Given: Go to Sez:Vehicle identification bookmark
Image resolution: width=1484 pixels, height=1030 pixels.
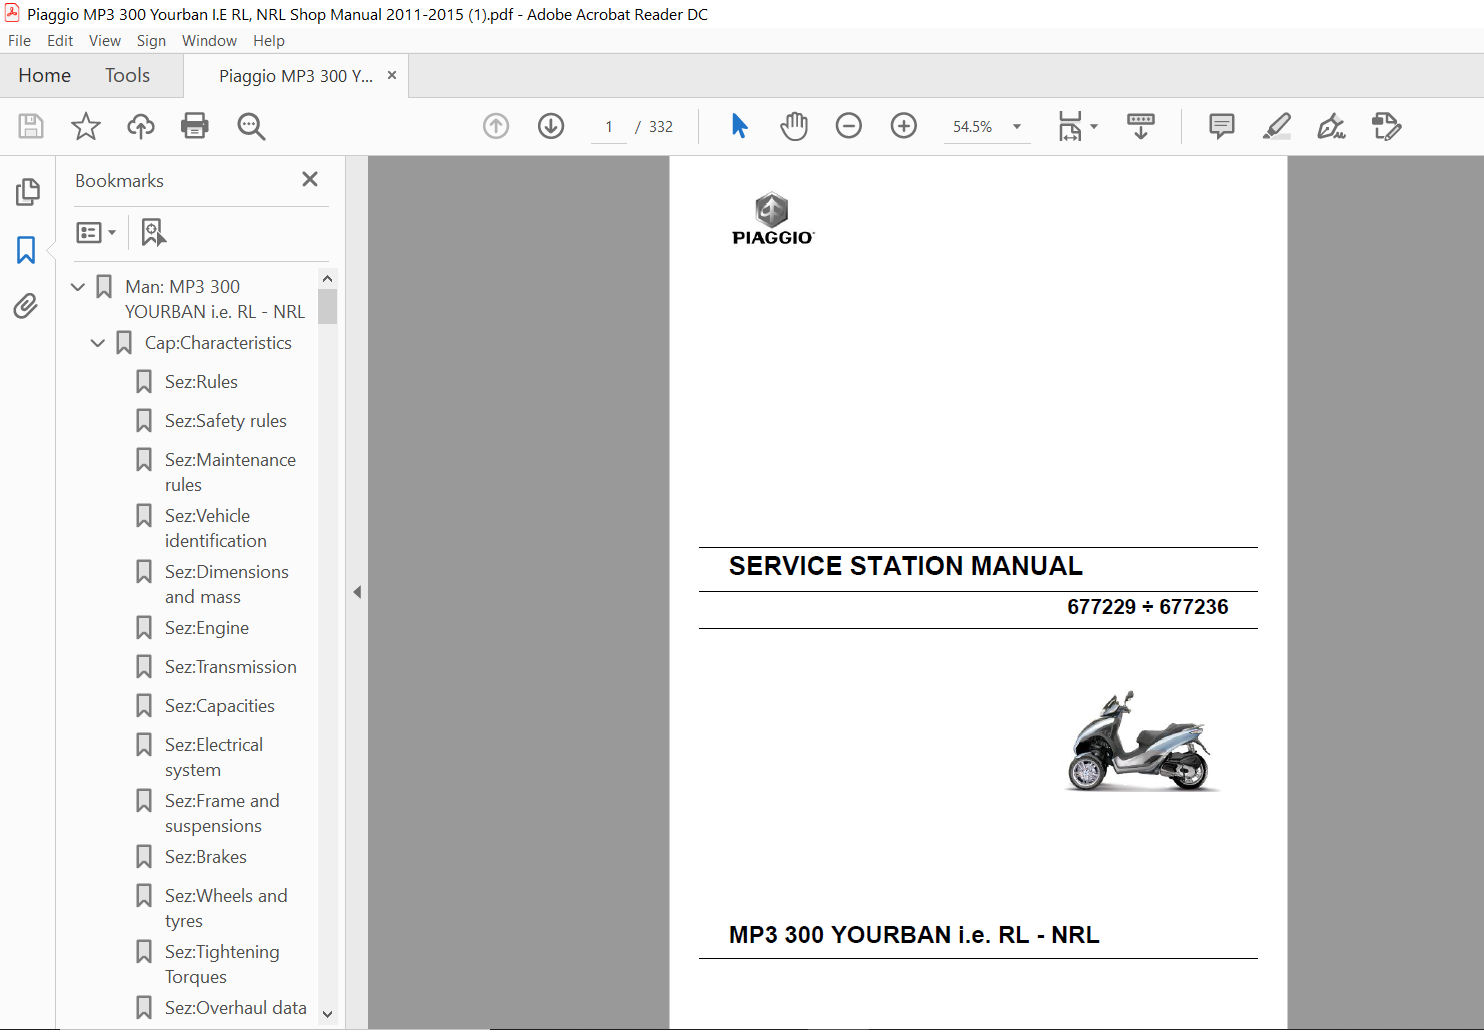Looking at the screenshot, I should (x=215, y=528).
